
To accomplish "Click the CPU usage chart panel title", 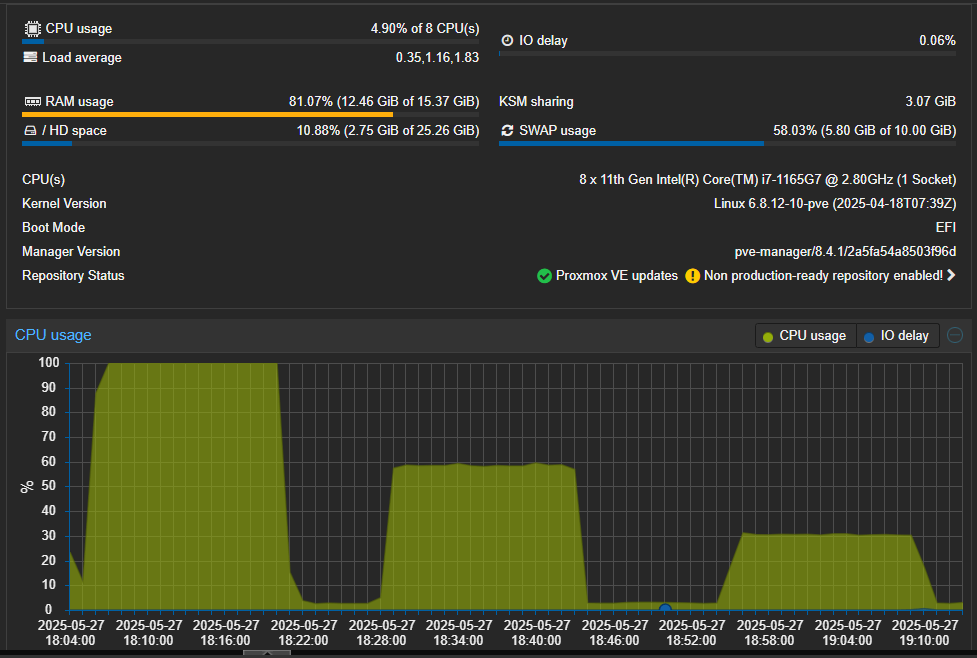I will 53,335.
